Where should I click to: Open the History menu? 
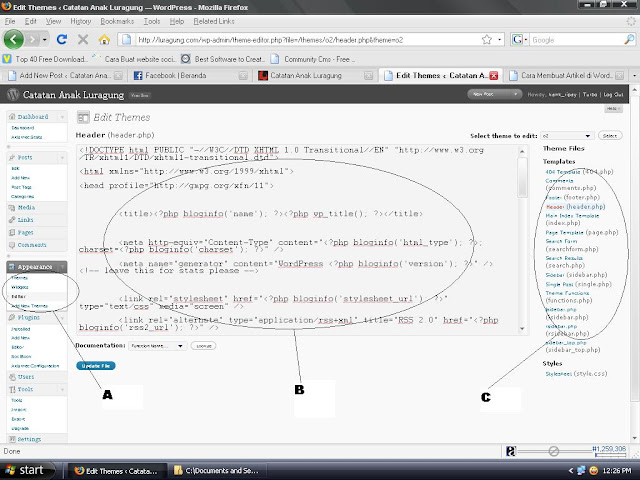[80, 21]
